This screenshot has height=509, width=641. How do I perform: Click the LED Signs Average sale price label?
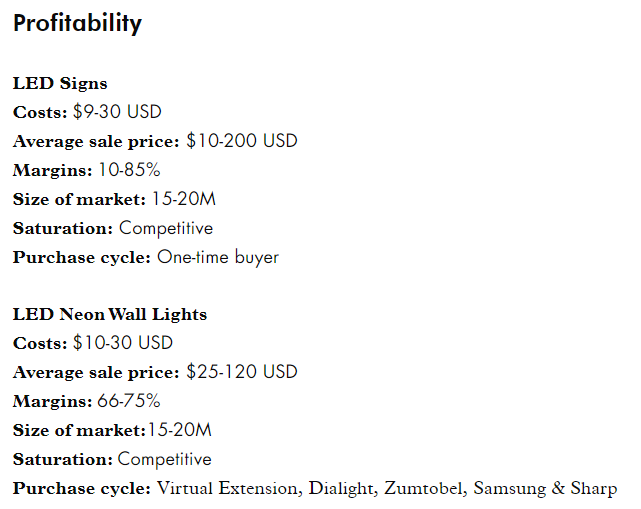tap(96, 142)
